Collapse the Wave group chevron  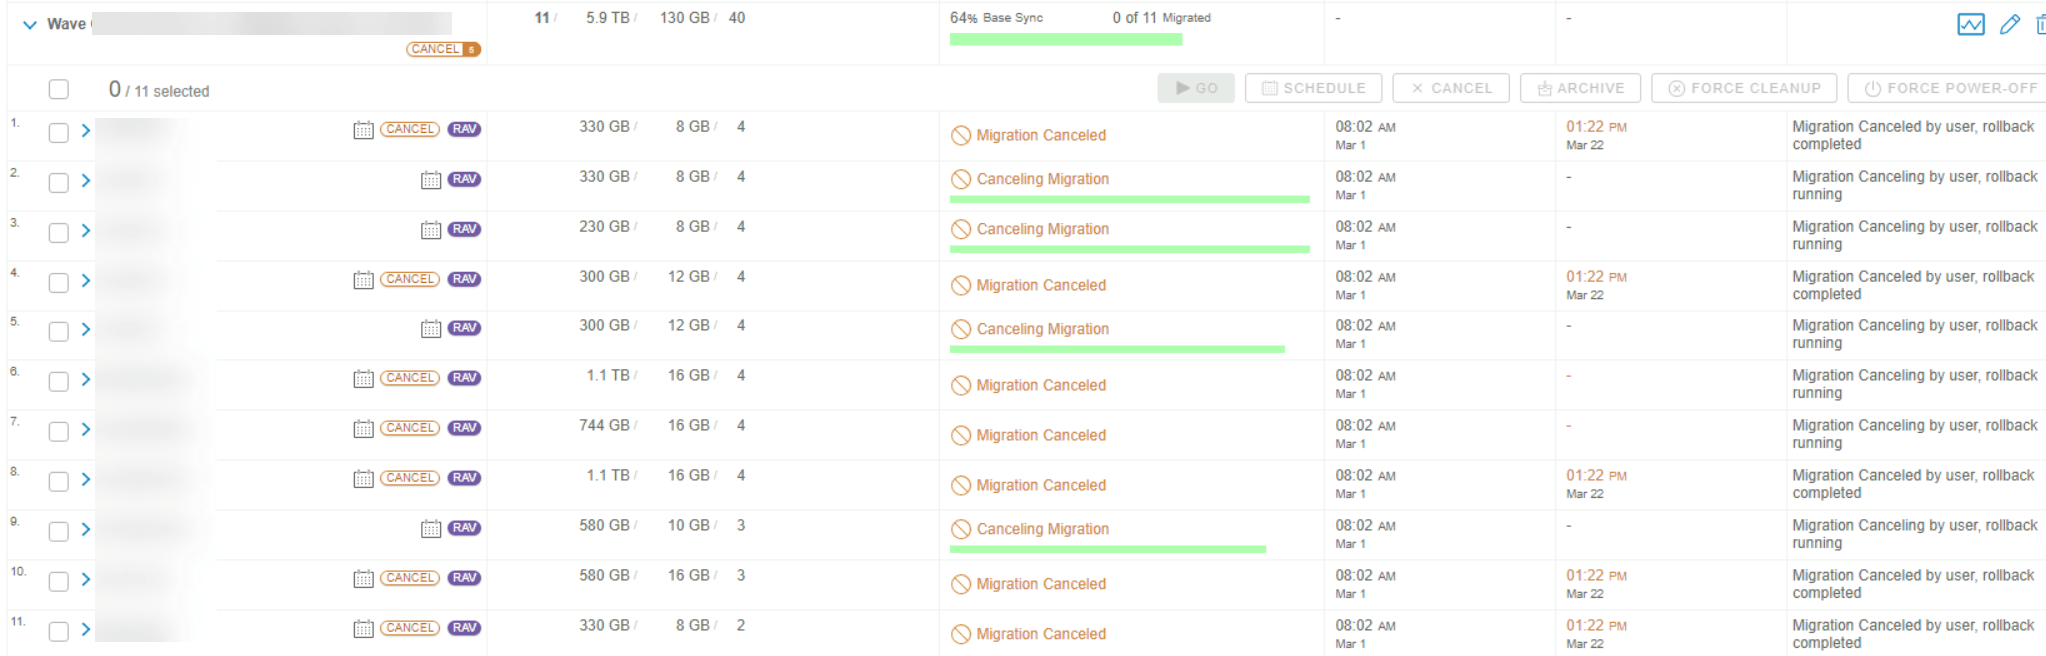pos(30,25)
